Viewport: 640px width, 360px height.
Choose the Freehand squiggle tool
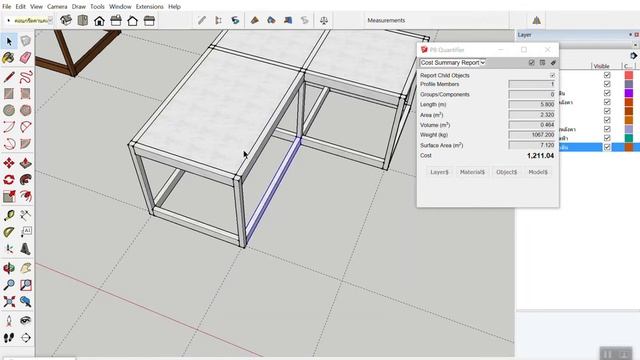25,77
